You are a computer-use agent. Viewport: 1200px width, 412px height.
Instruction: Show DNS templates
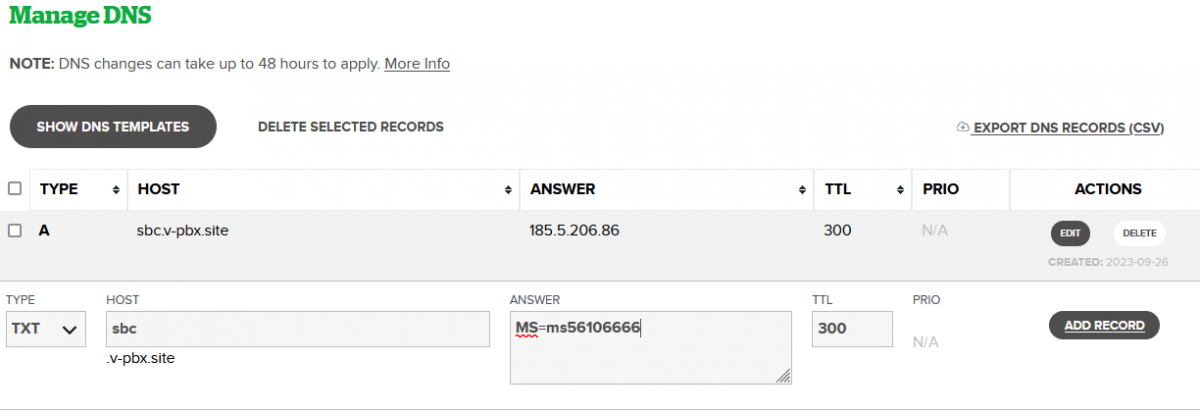[113, 127]
